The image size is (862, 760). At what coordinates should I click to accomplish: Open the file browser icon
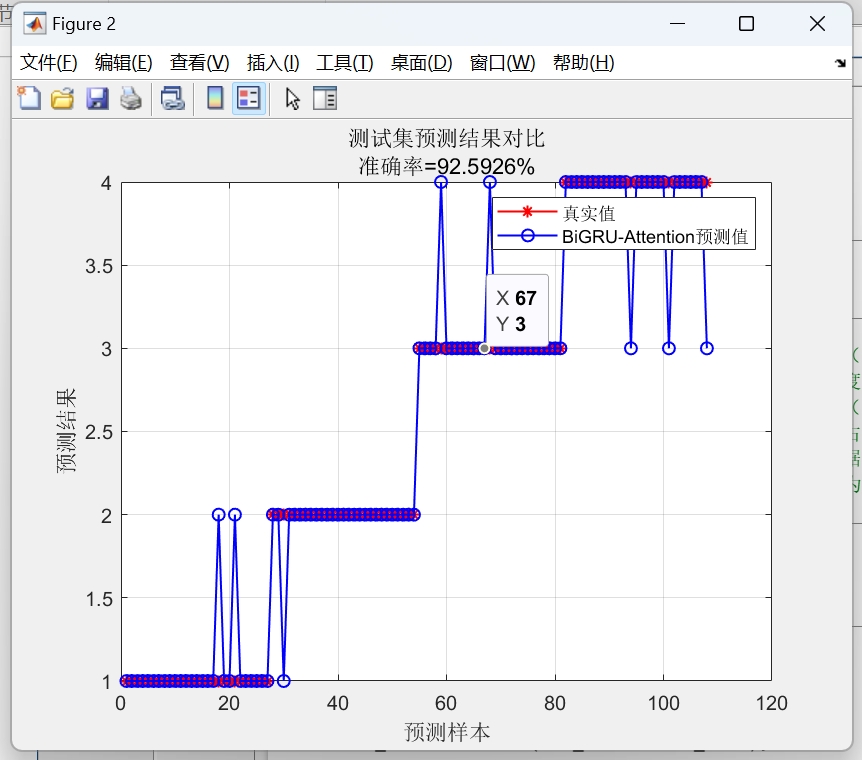tap(62, 98)
